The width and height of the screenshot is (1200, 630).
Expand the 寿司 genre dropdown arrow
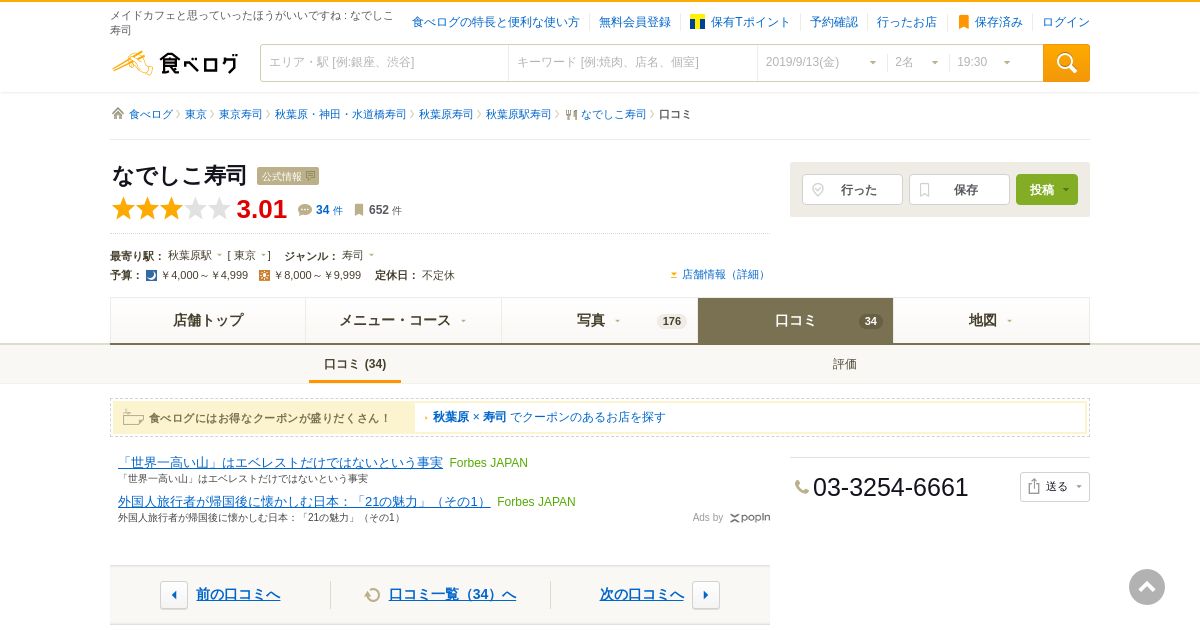[x=372, y=255]
